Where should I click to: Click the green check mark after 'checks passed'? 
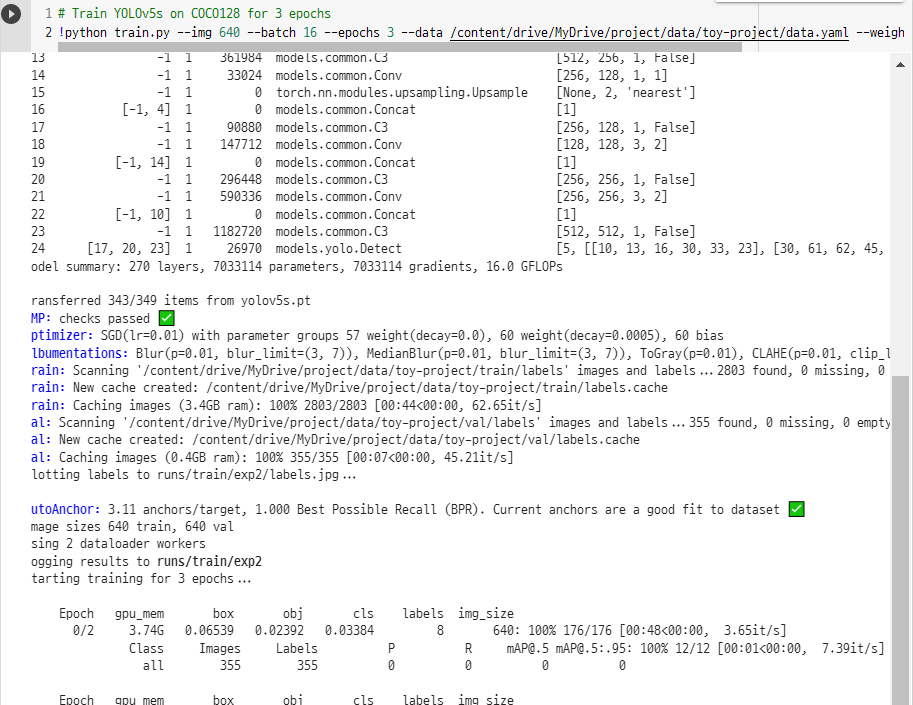tap(167, 318)
